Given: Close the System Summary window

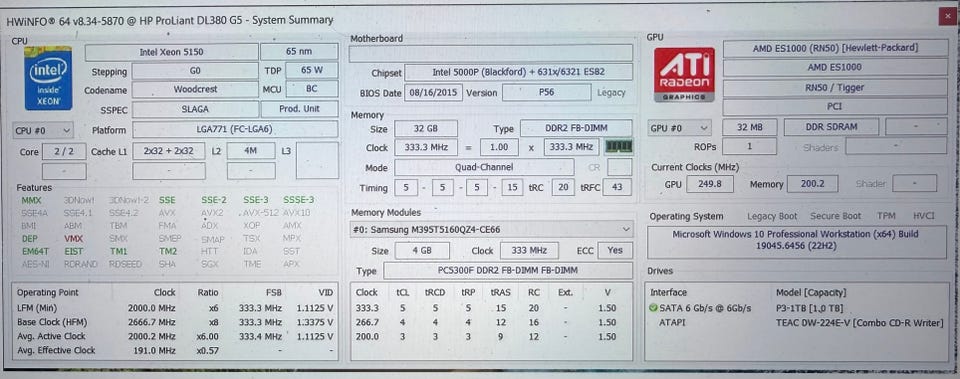Looking at the screenshot, I should (x=947, y=17).
